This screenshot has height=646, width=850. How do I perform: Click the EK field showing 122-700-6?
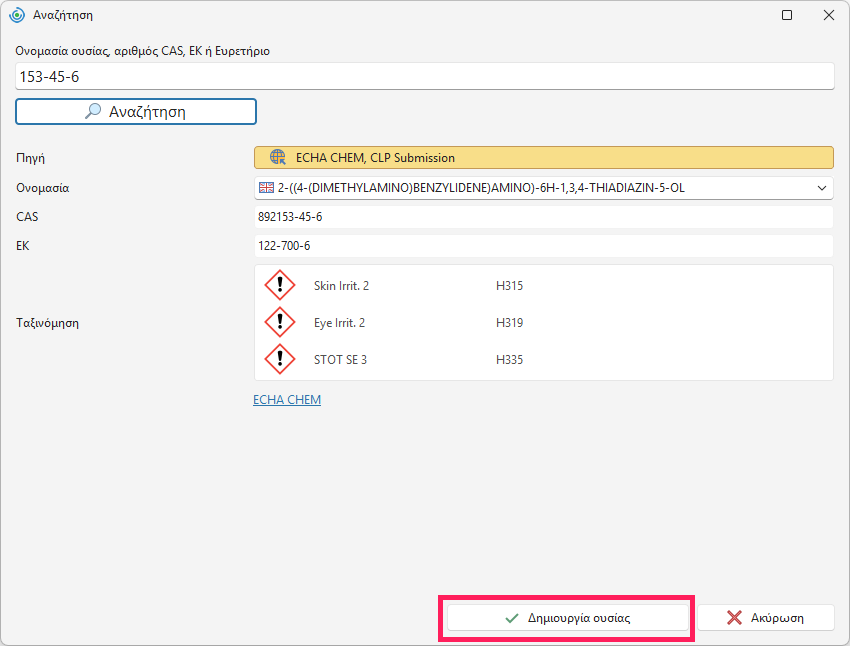(x=544, y=246)
